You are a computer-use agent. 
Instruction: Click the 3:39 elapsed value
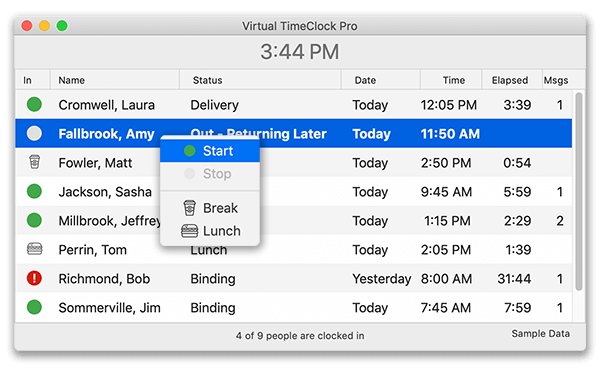click(517, 105)
